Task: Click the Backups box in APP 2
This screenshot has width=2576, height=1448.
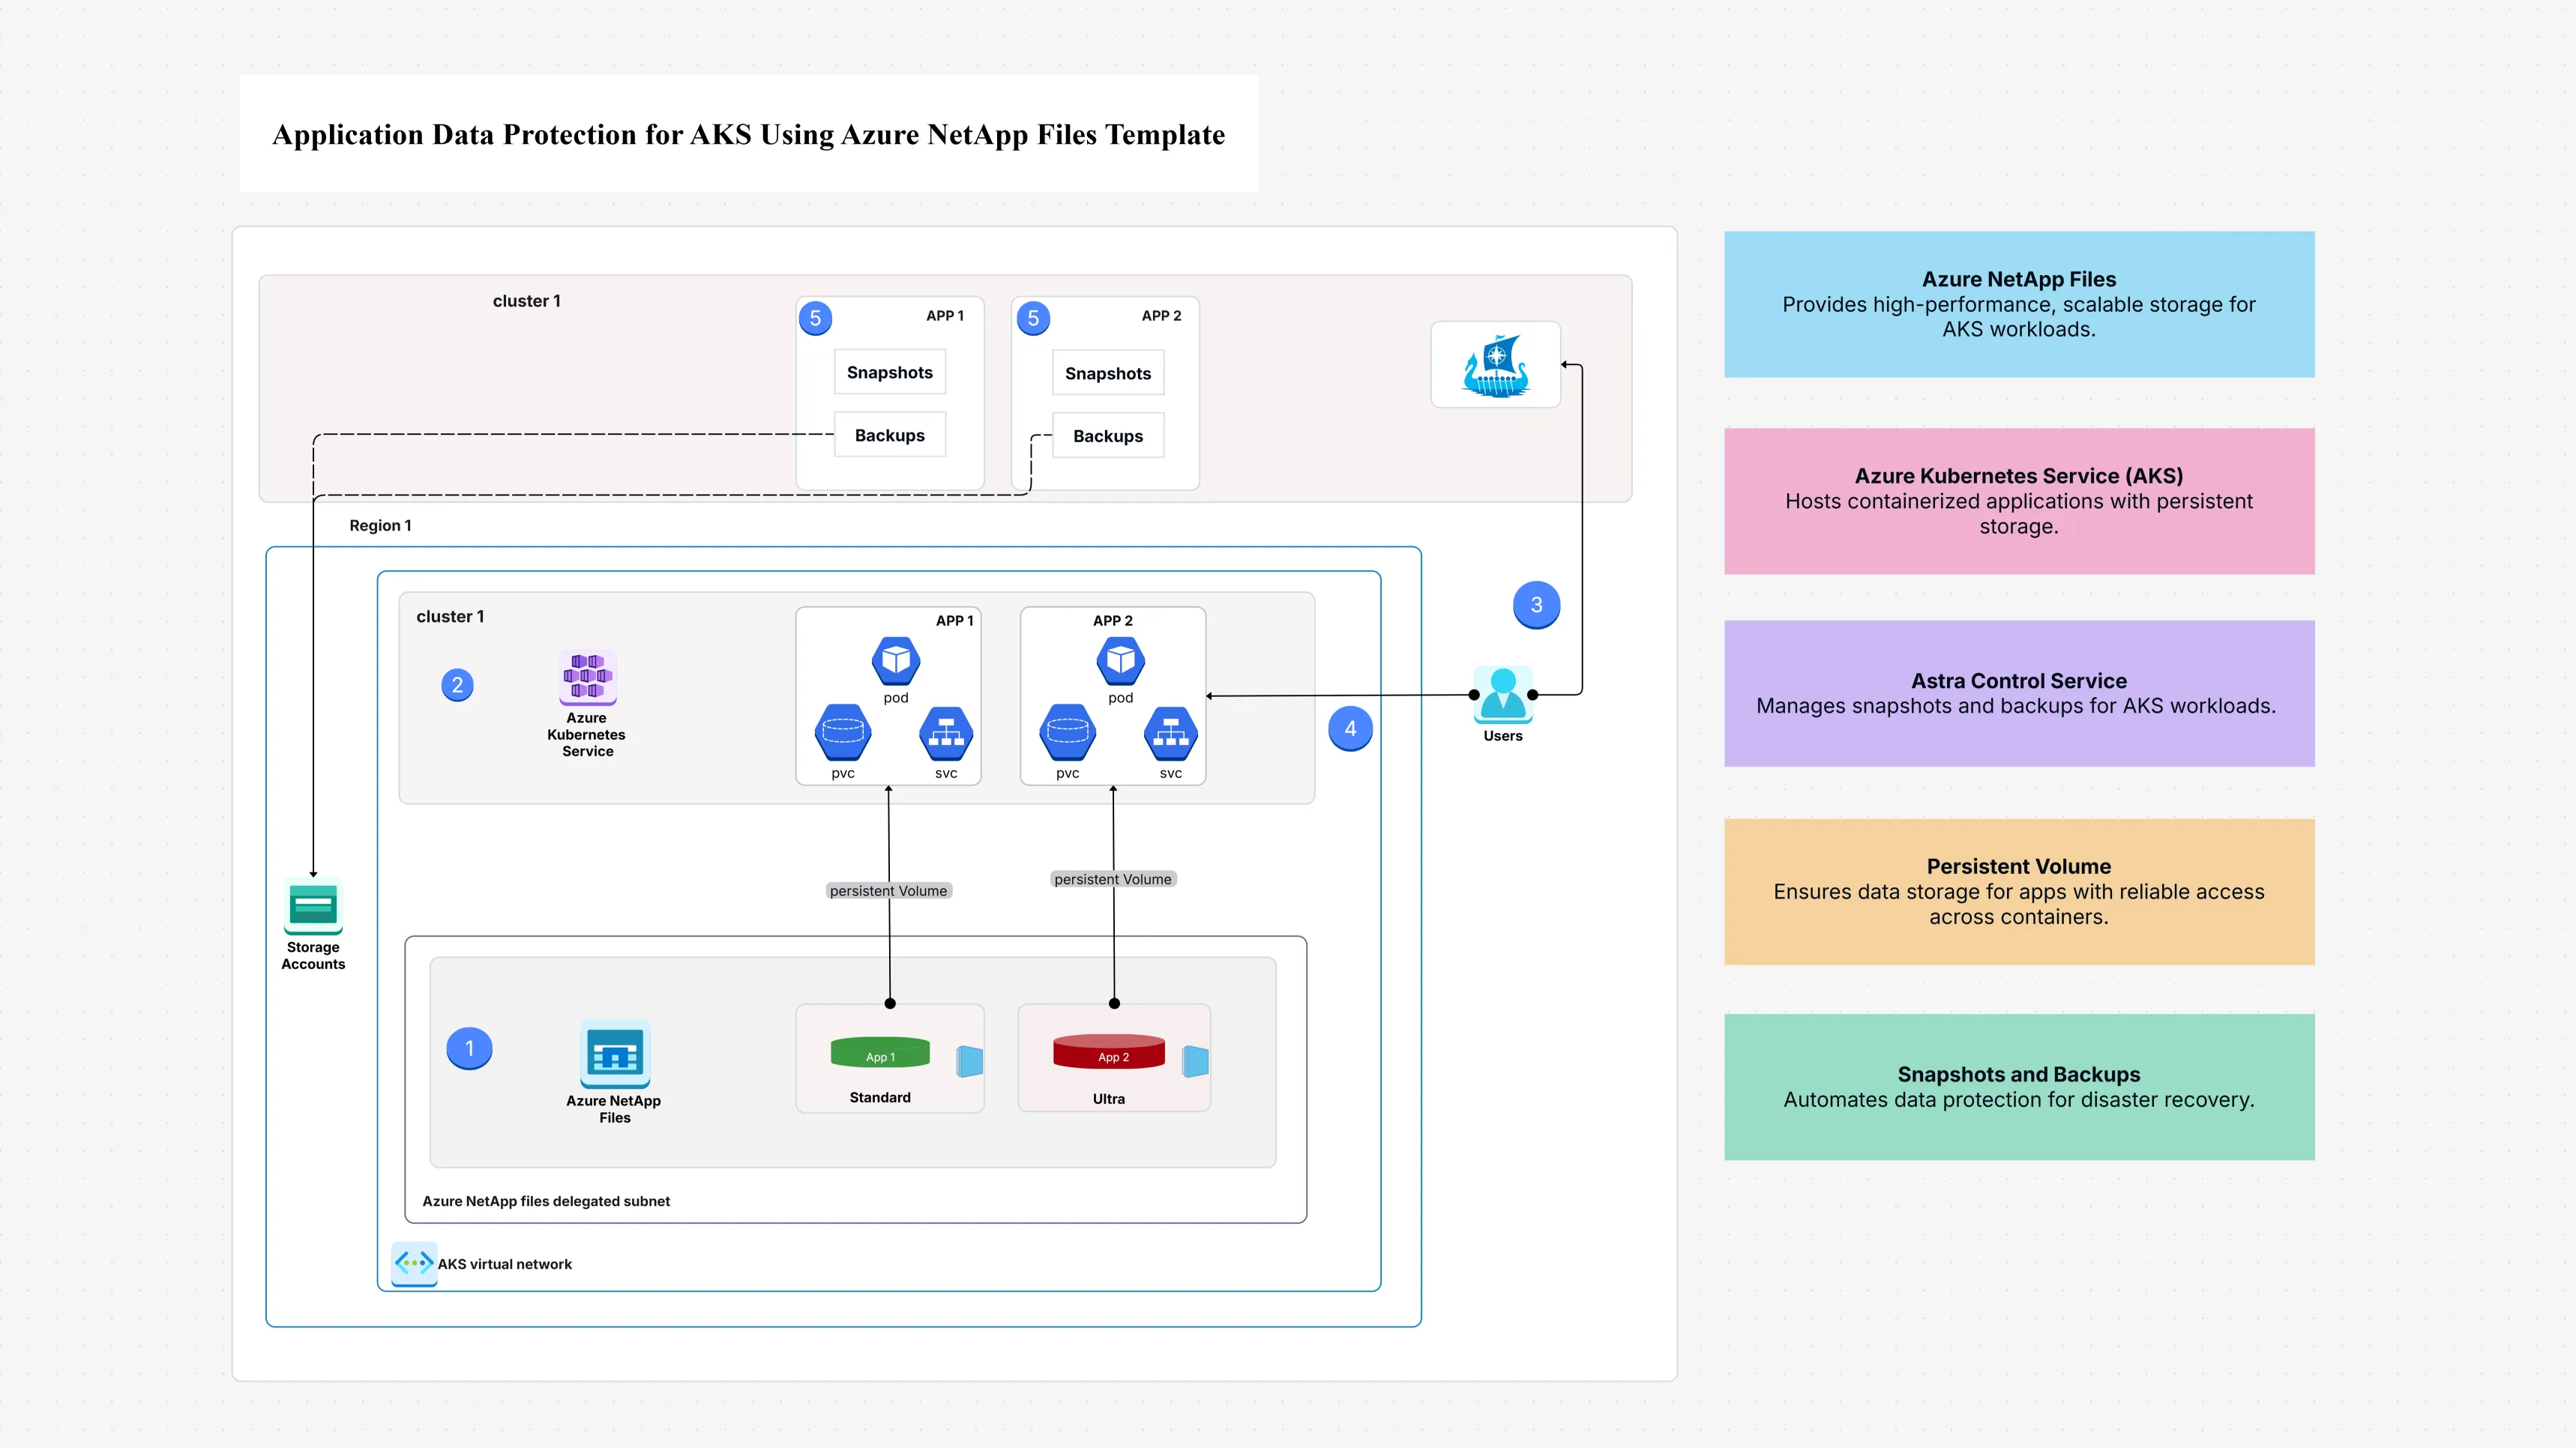Action: 1107,435
